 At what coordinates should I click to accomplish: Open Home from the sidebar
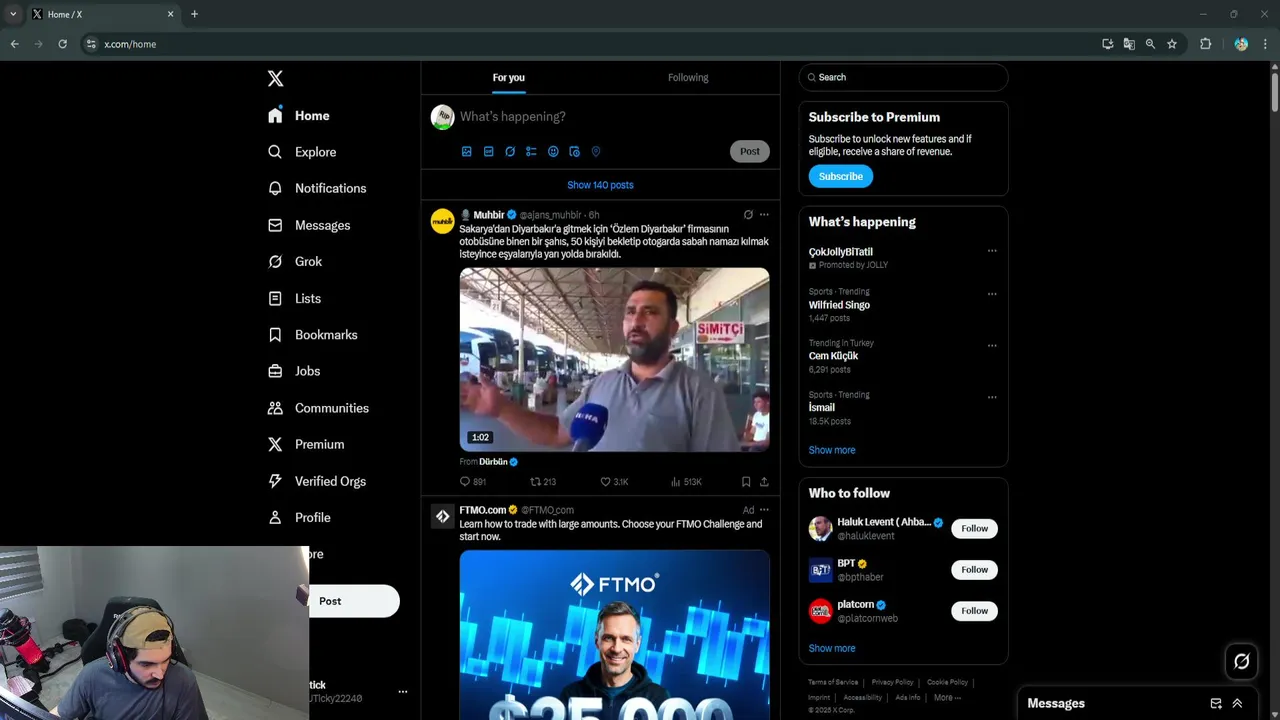(299, 116)
